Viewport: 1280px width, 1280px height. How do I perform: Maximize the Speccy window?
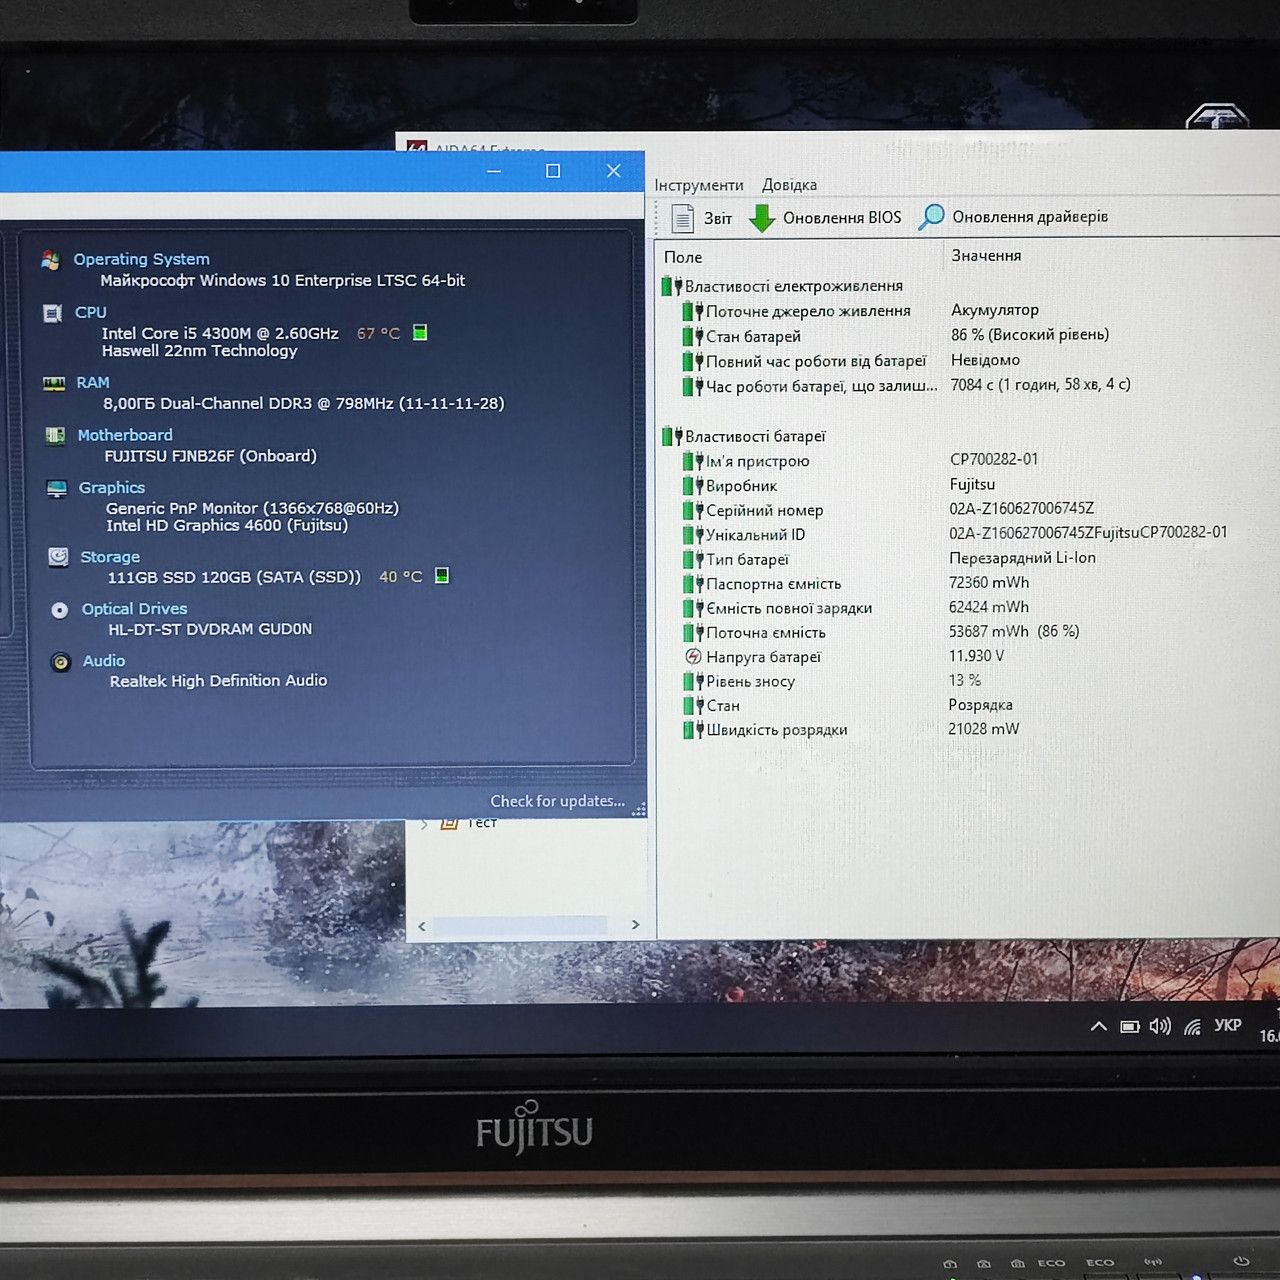[553, 171]
